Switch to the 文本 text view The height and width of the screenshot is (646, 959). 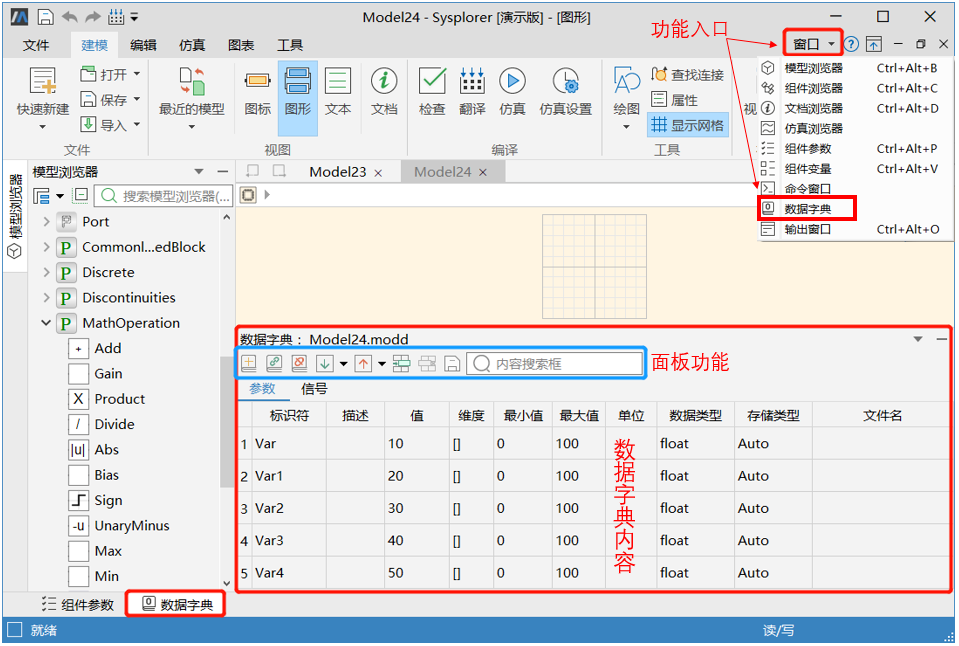338,92
